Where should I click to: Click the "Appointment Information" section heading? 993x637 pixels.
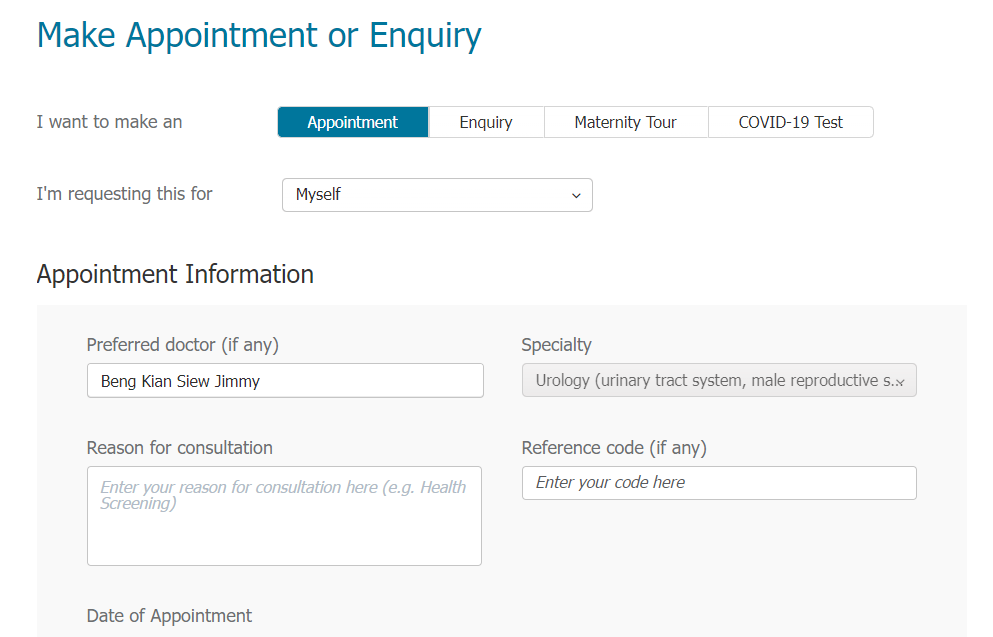coord(175,274)
